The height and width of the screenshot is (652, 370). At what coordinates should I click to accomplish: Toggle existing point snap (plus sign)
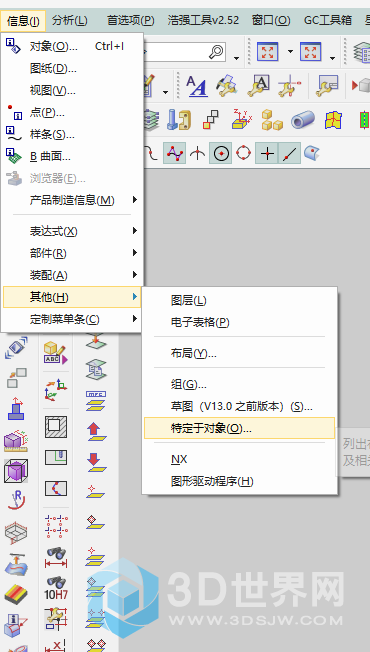click(x=266, y=153)
